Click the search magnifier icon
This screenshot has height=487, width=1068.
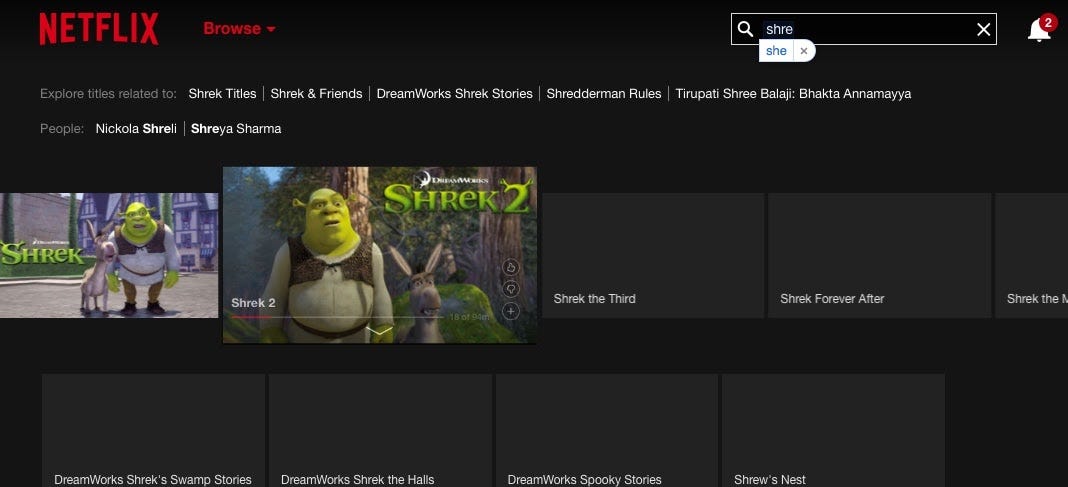tap(745, 29)
